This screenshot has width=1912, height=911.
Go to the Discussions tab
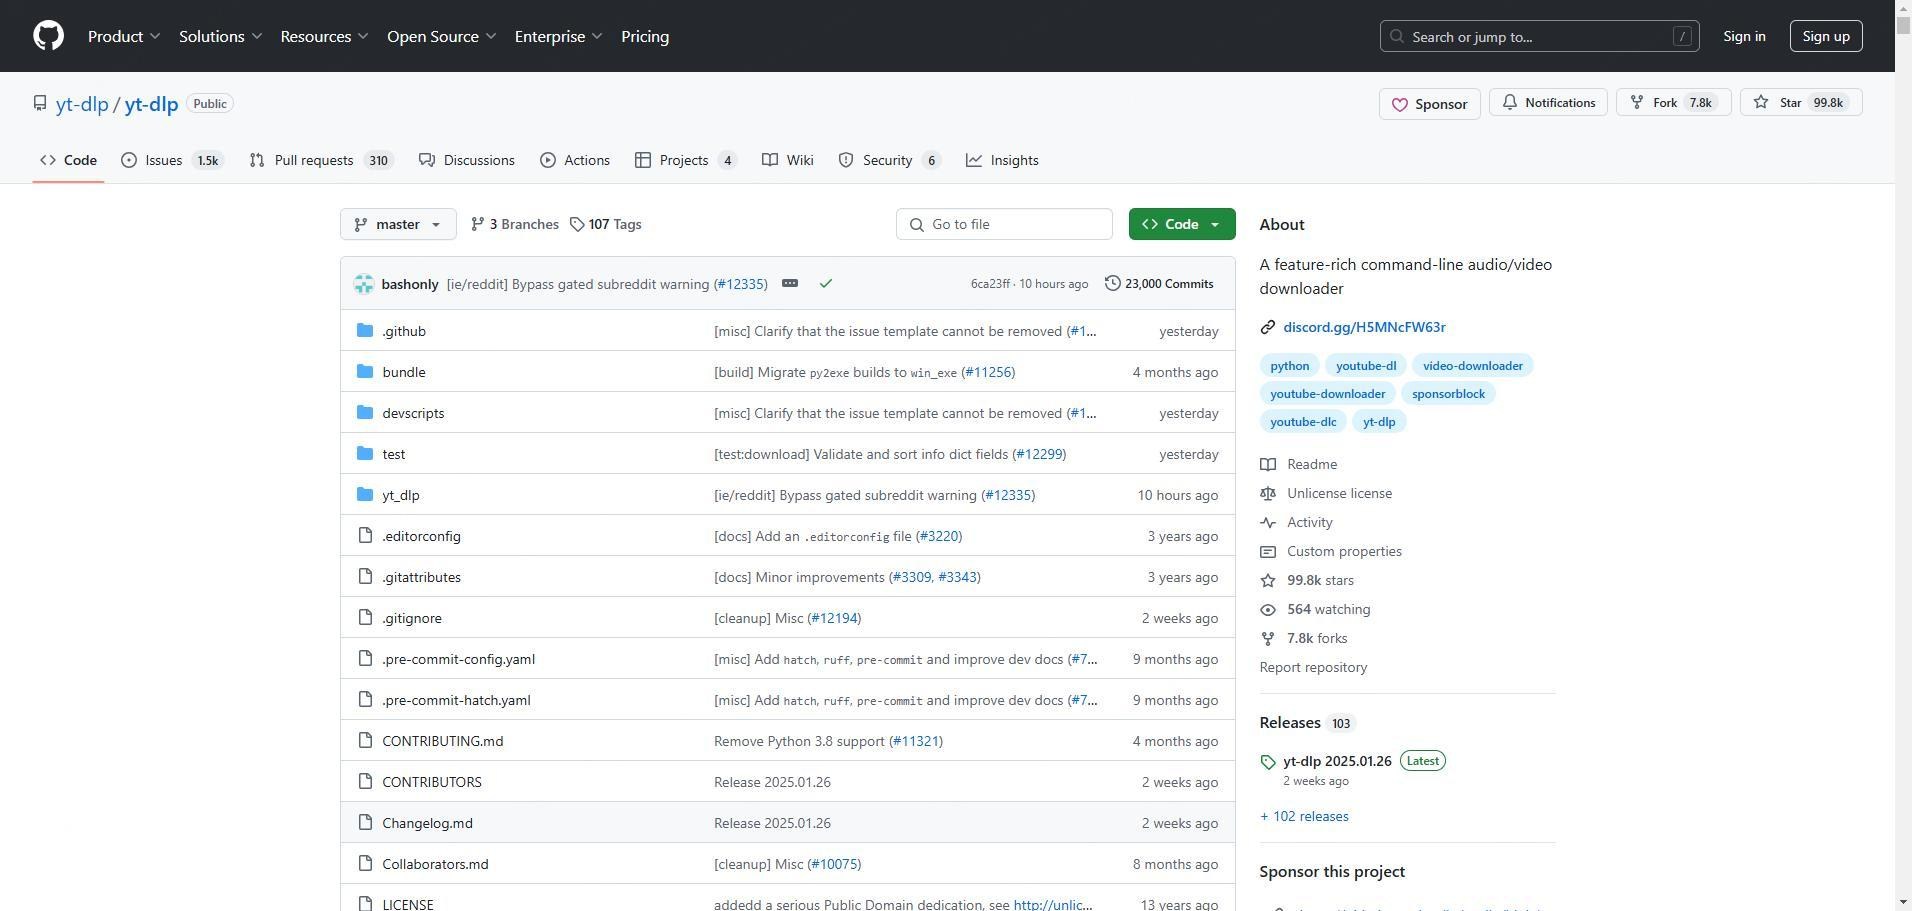[x=467, y=160]
